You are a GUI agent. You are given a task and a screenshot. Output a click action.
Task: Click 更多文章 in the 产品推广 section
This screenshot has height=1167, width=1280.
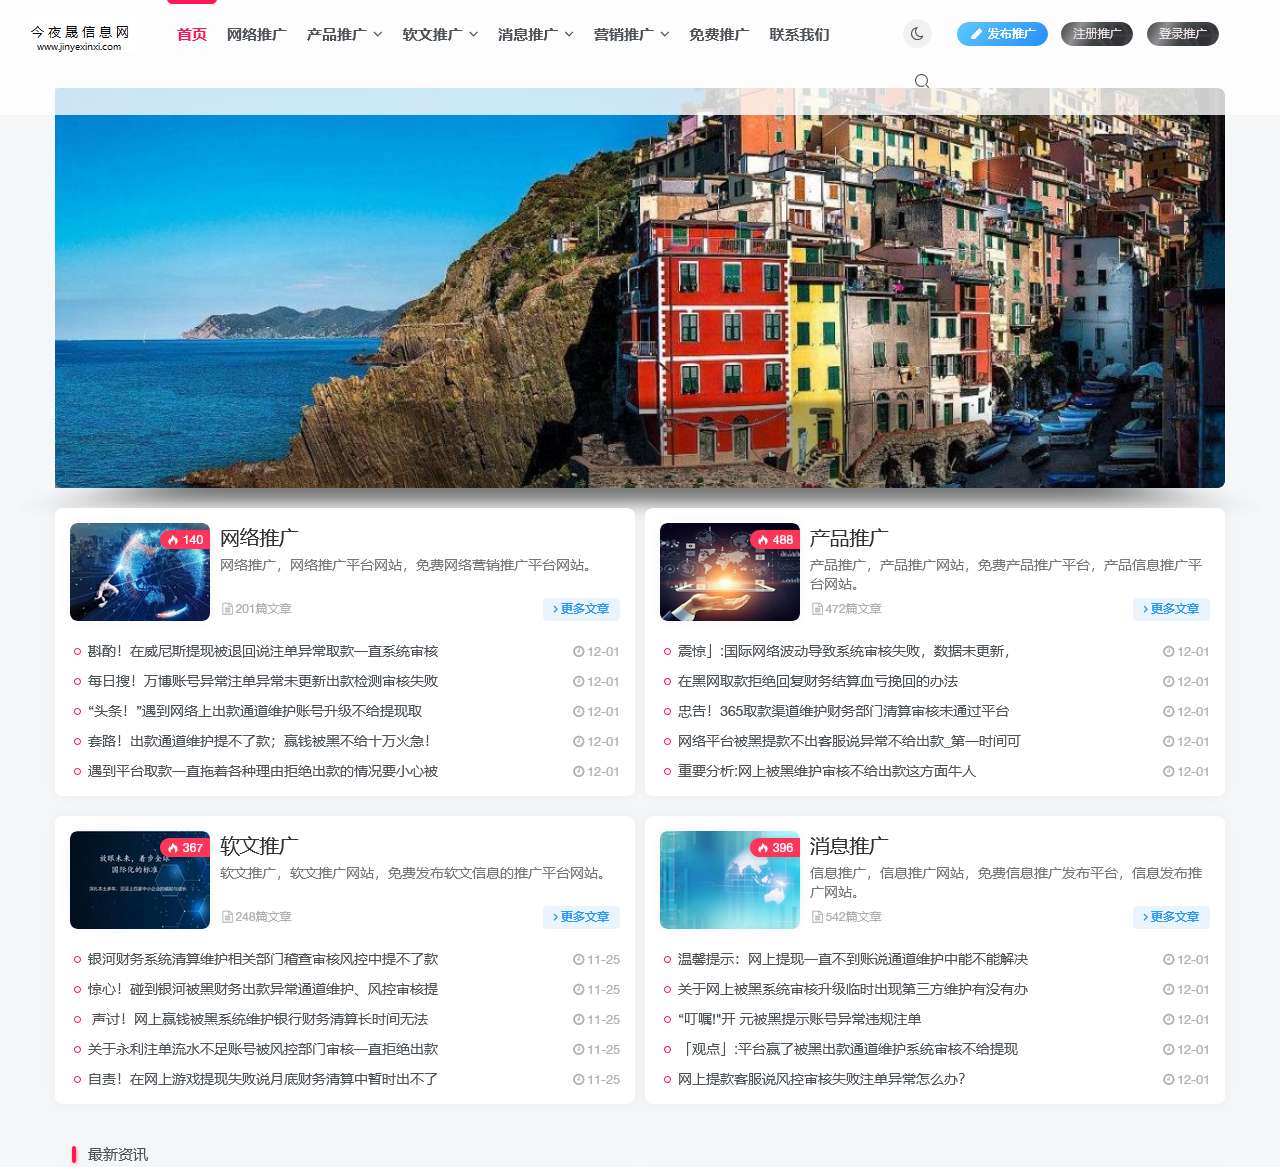(x=1171, y=609)
